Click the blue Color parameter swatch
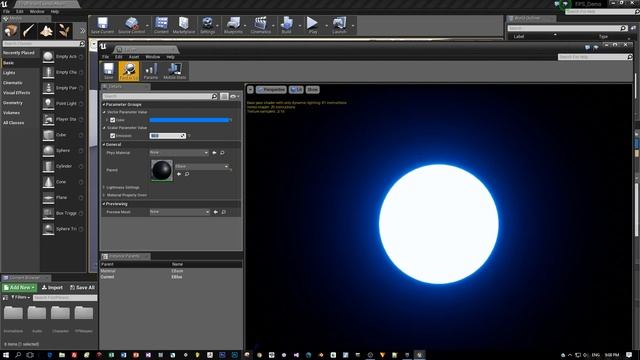 pos(190,120)
